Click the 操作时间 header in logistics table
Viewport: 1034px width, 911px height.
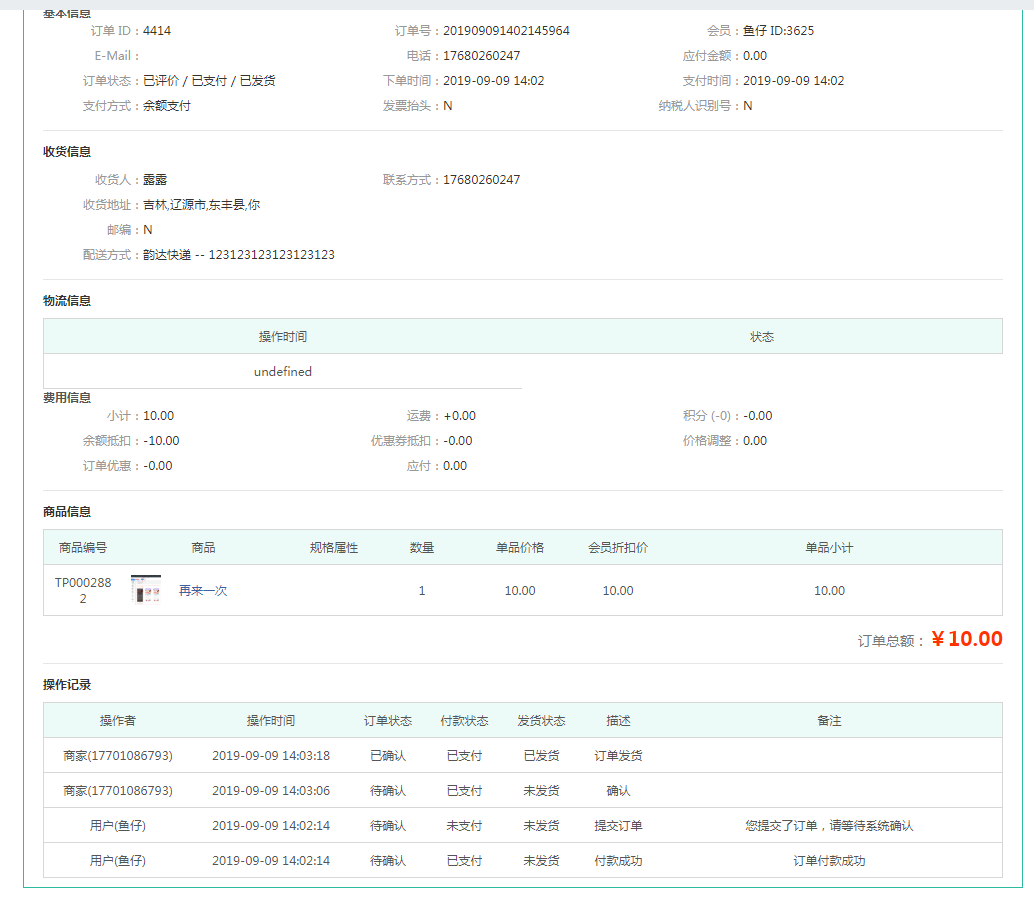coord(283,337)
